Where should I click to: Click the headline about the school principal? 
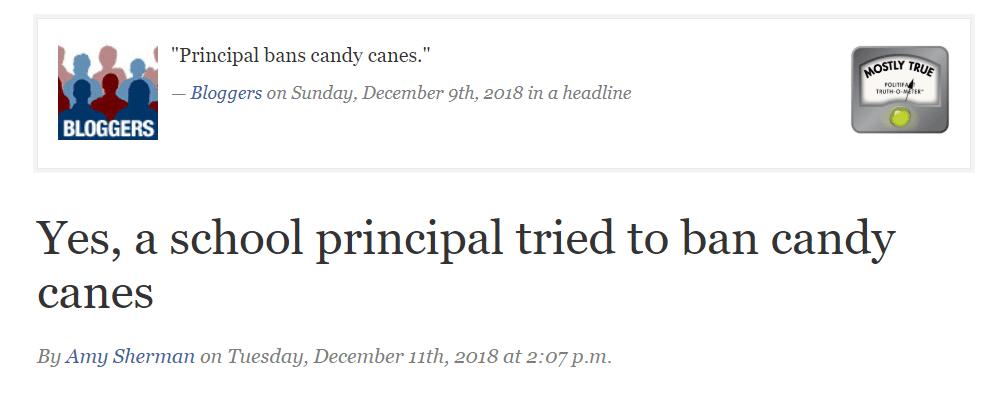[466, 265]
